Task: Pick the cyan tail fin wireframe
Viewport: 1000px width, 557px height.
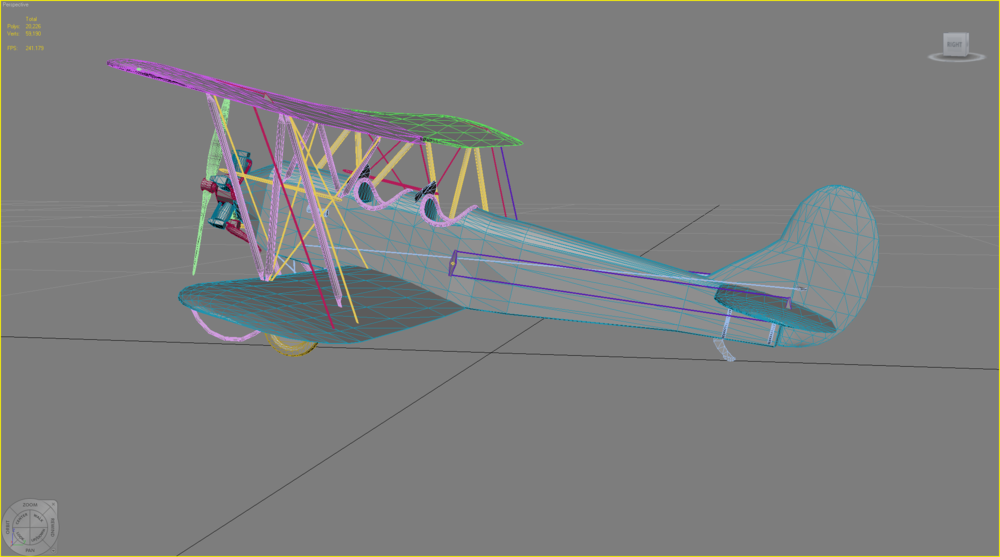Action: coord(829,255)
